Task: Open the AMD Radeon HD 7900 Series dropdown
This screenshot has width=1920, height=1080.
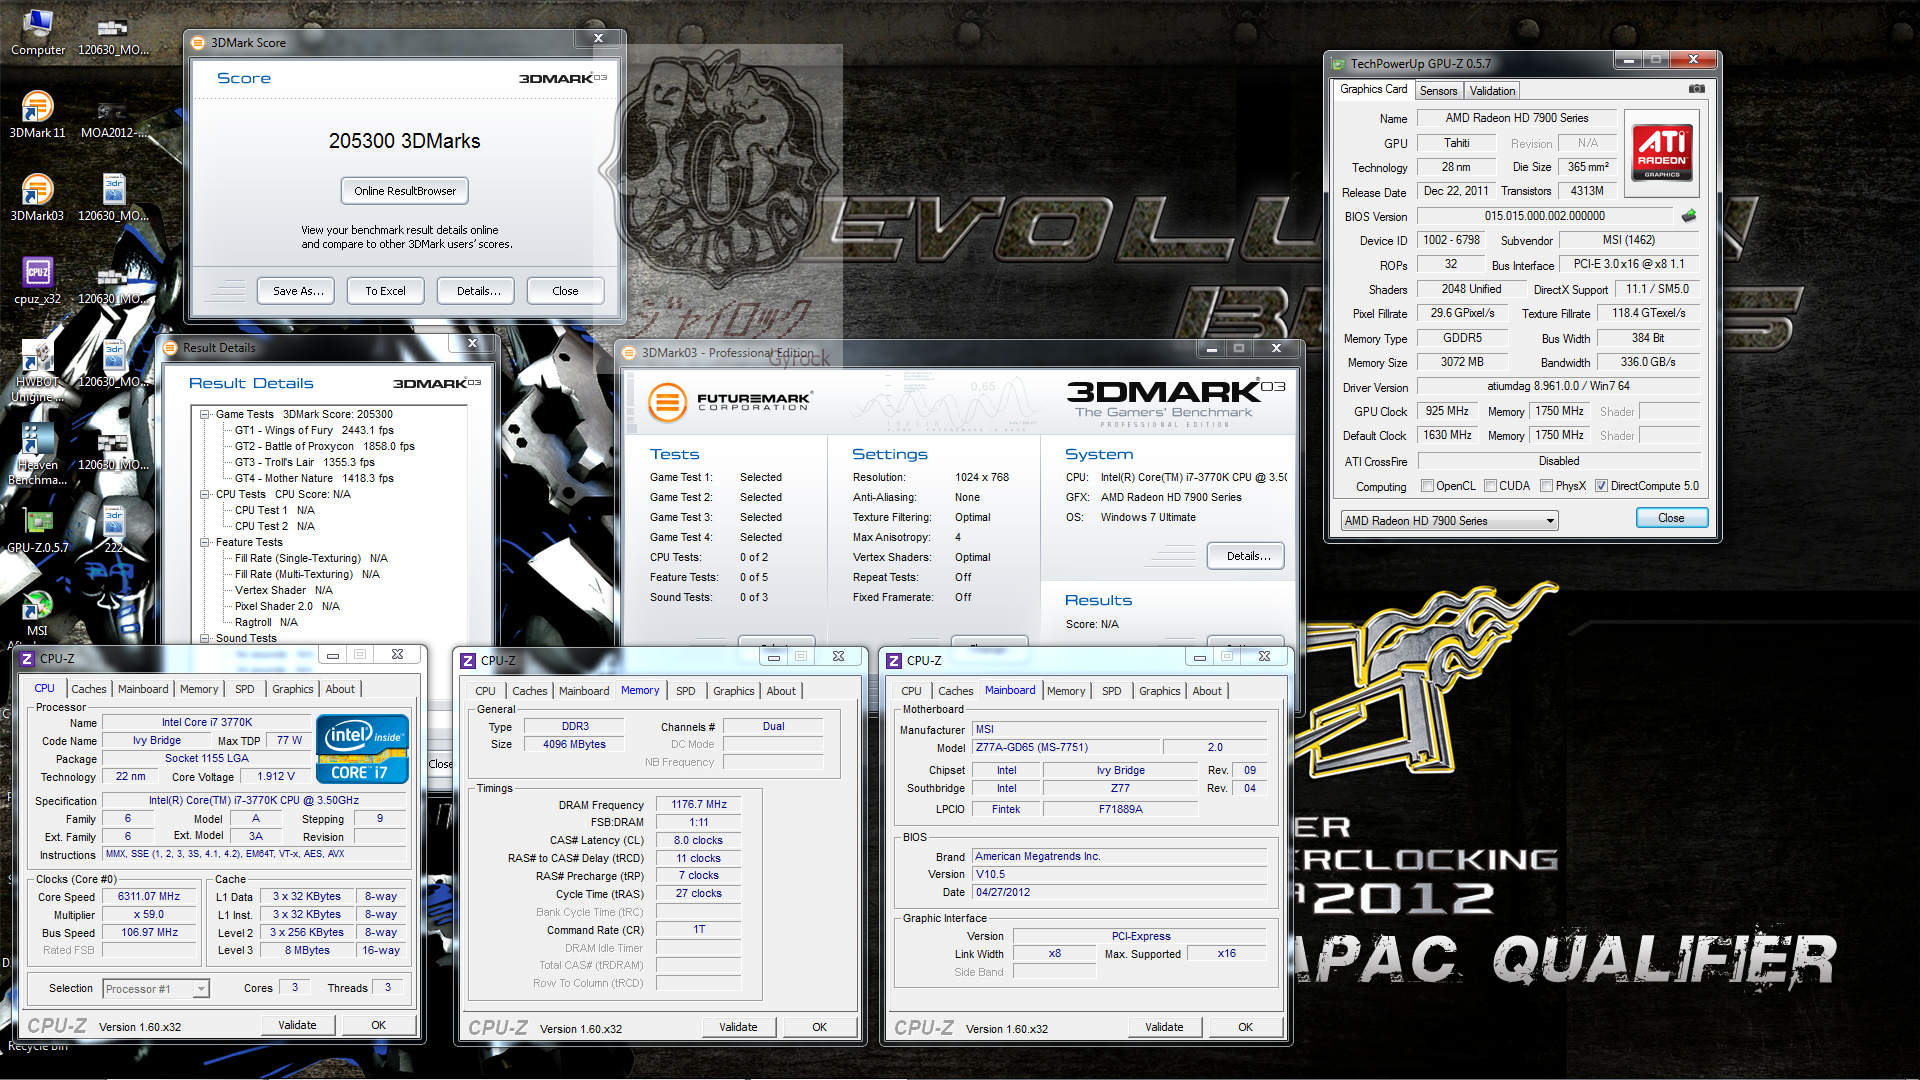Action: coord(1449,521)
